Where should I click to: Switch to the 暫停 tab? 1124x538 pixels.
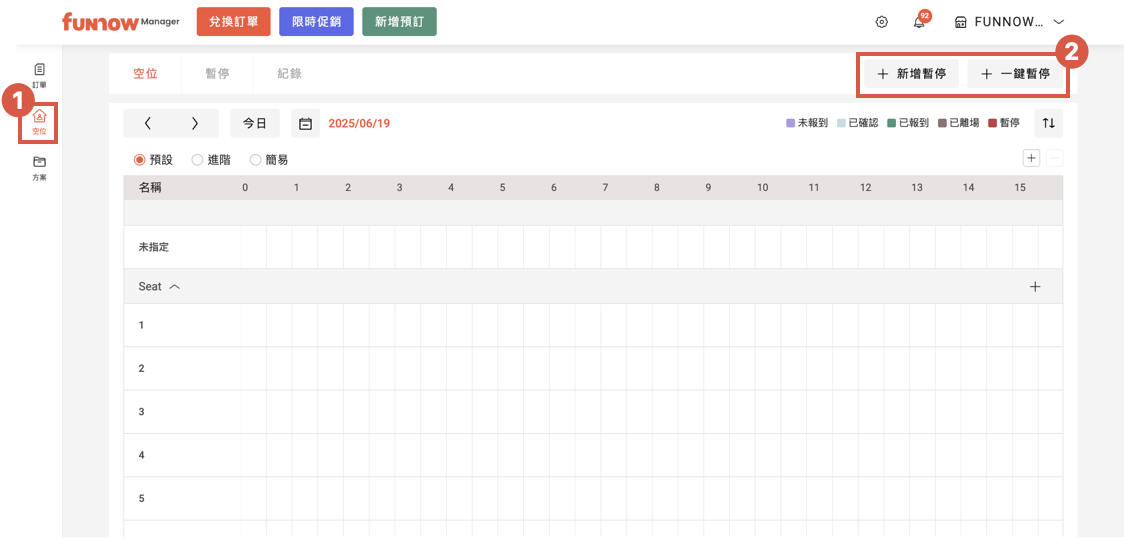[217, 74]
